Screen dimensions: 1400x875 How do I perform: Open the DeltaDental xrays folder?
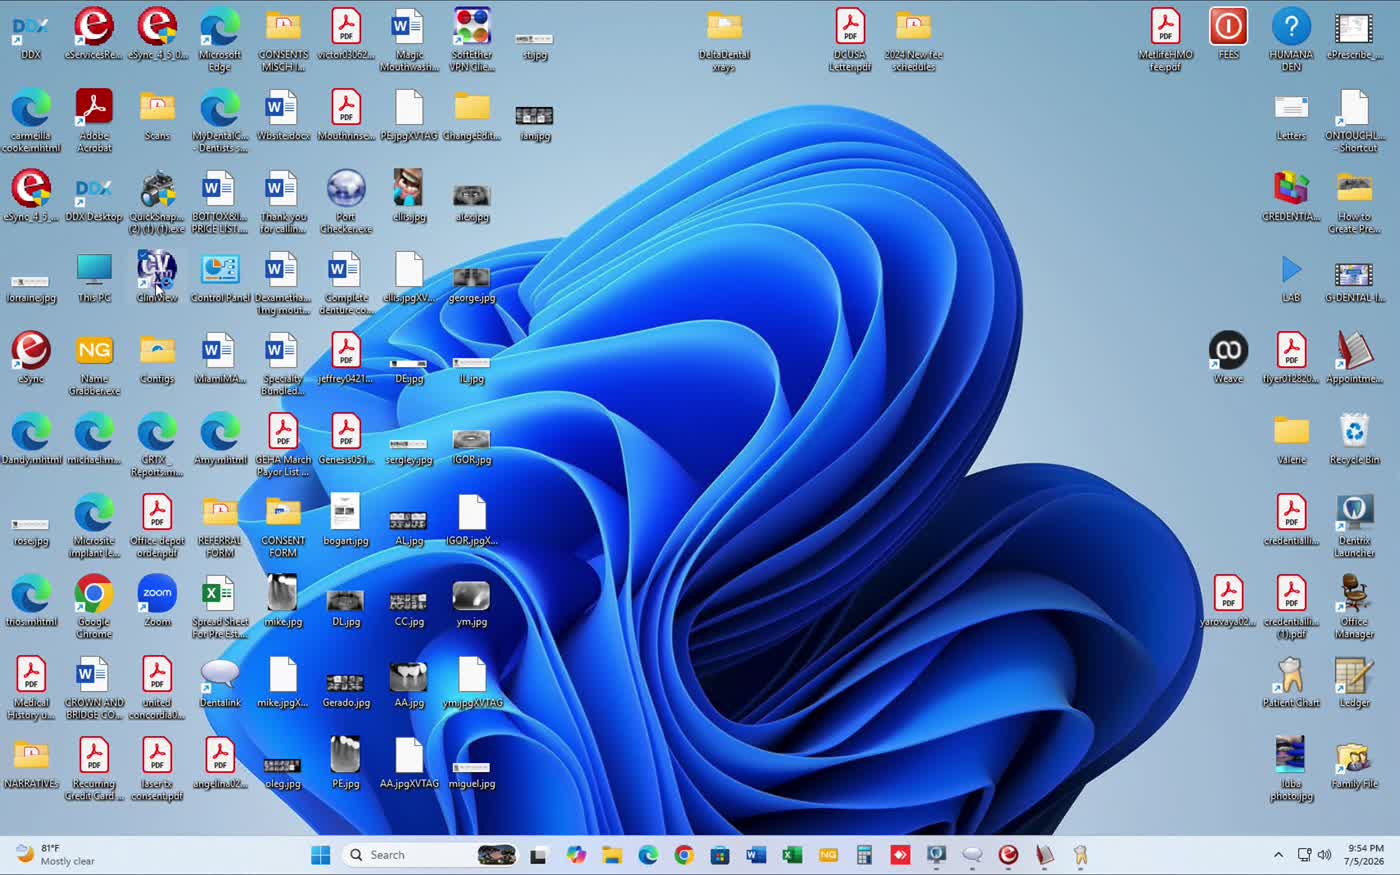[x=724, y=40]
